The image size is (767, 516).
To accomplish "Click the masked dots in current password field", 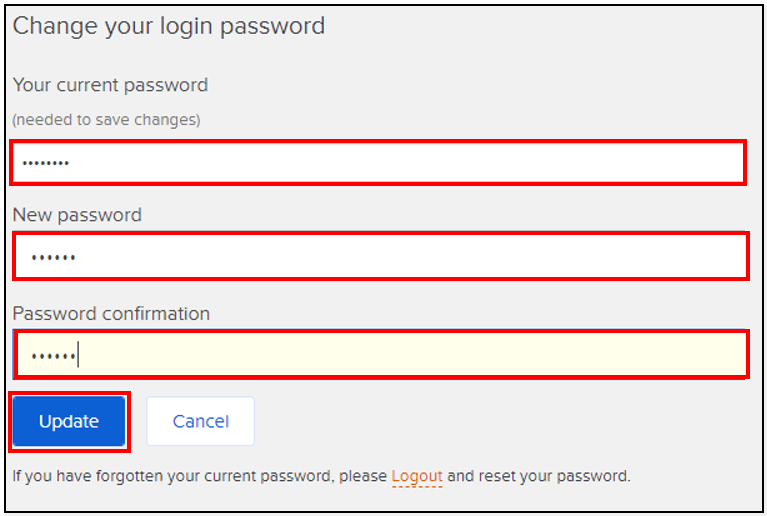I will tap(46, 163).
